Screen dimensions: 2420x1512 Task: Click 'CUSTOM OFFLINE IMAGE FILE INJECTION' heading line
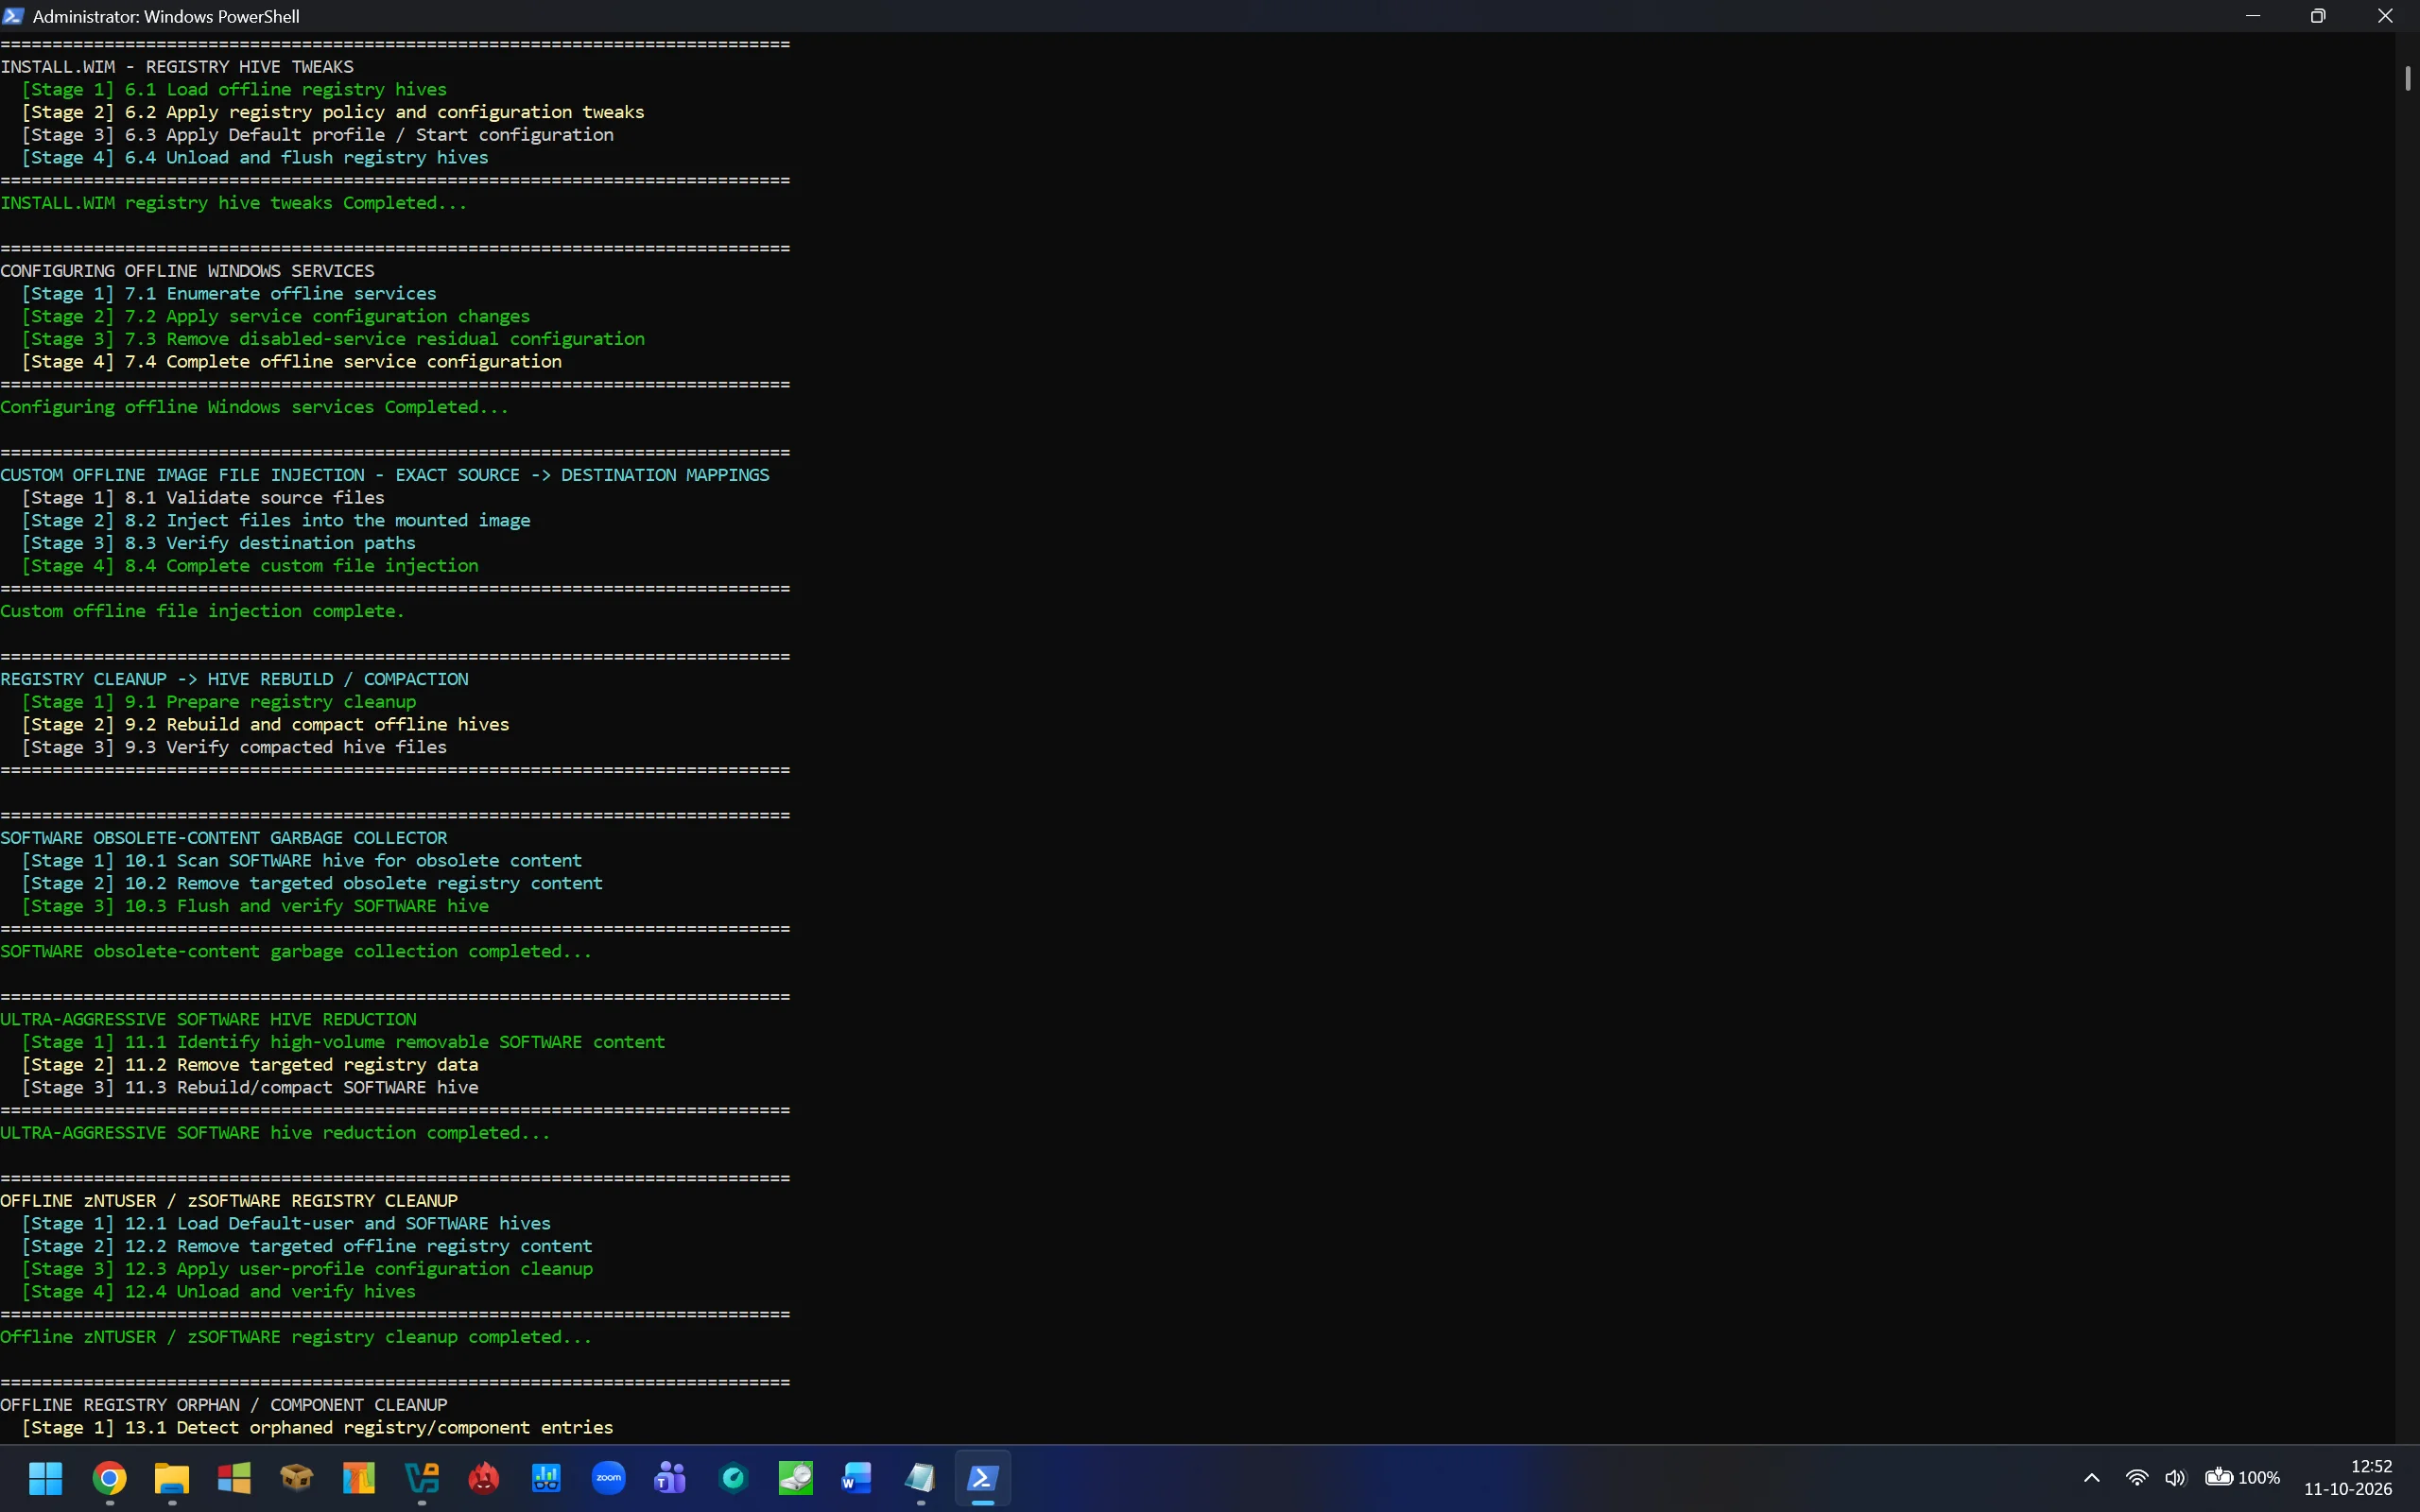coord(385,475)
